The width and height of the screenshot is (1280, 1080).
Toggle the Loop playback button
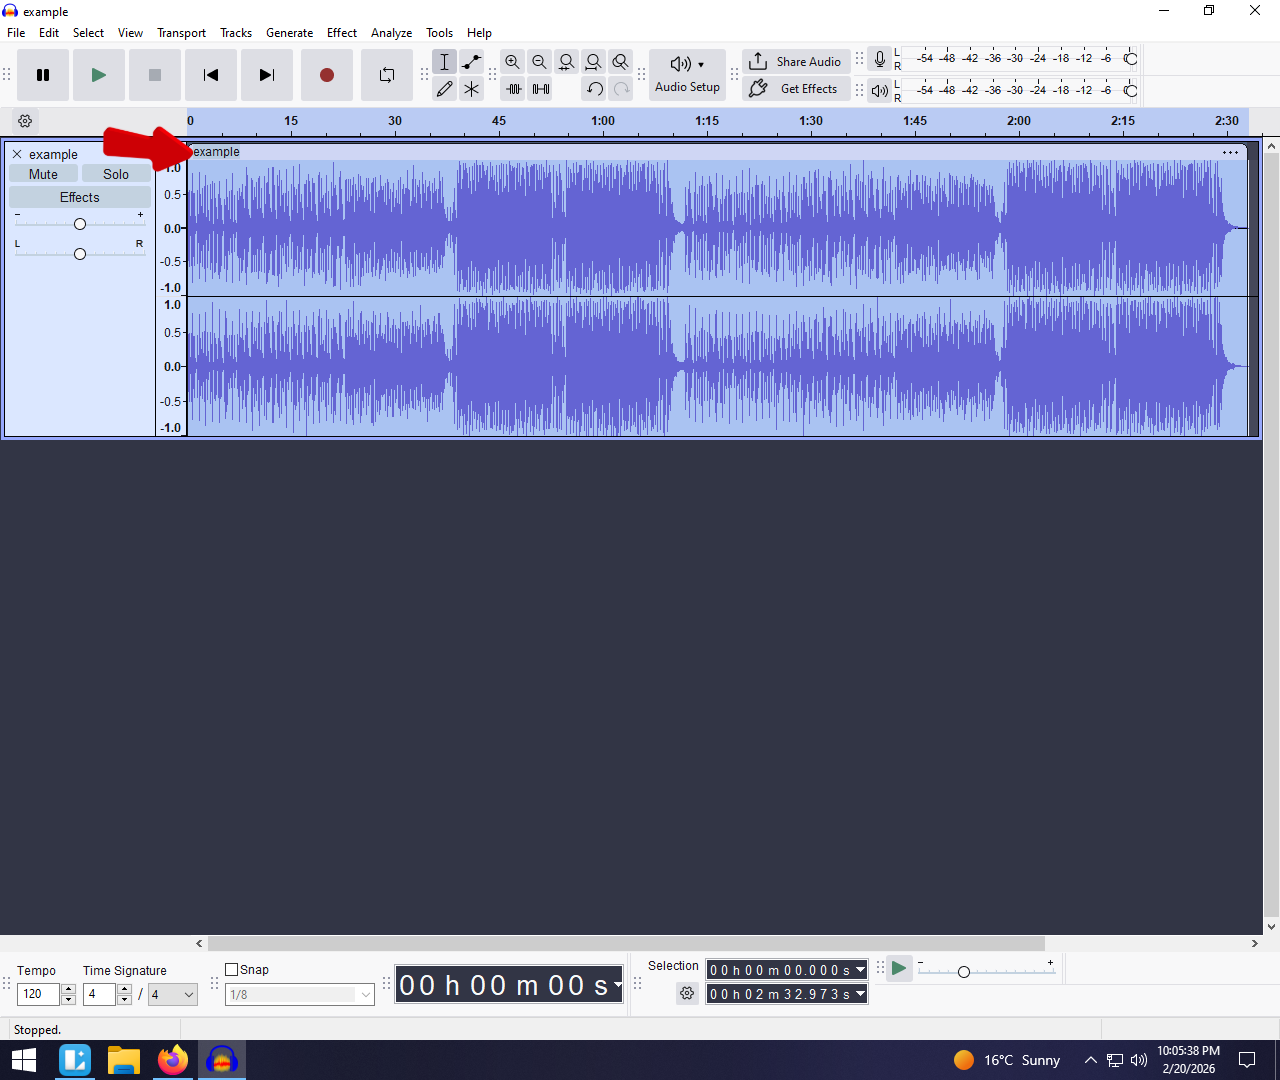(387, 75)
